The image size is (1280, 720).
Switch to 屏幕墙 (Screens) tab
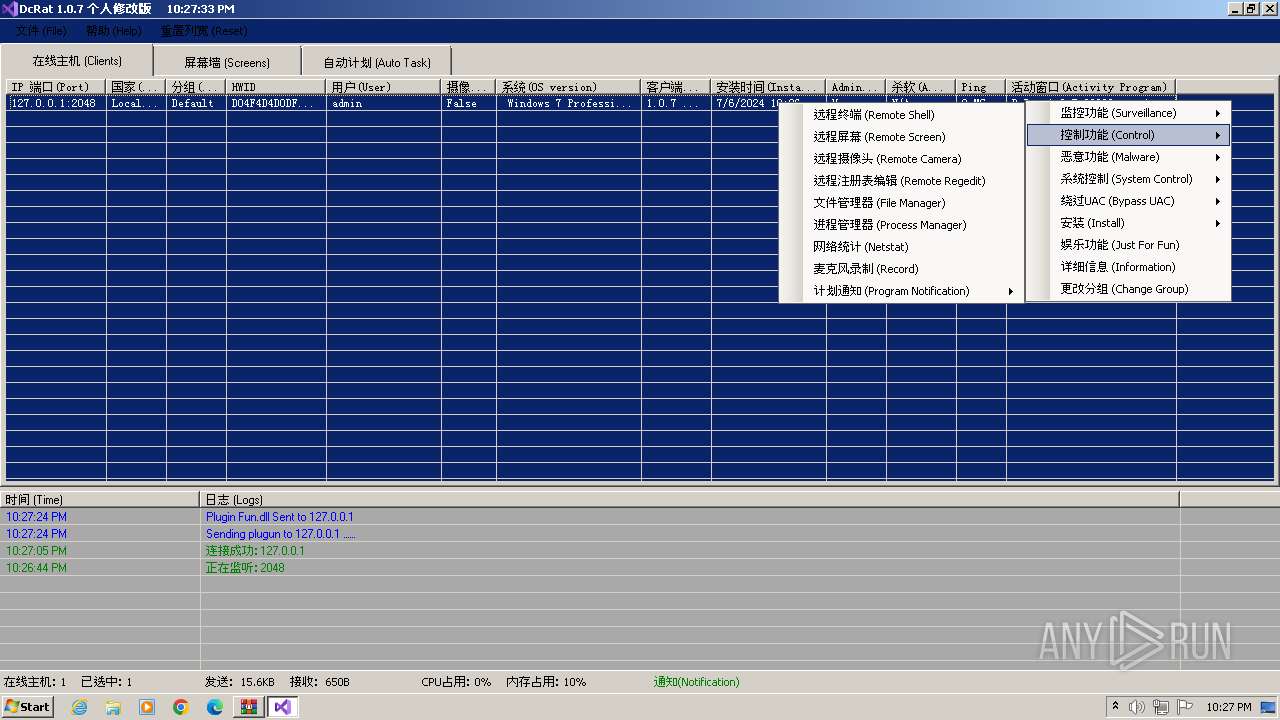click(227, 62)
